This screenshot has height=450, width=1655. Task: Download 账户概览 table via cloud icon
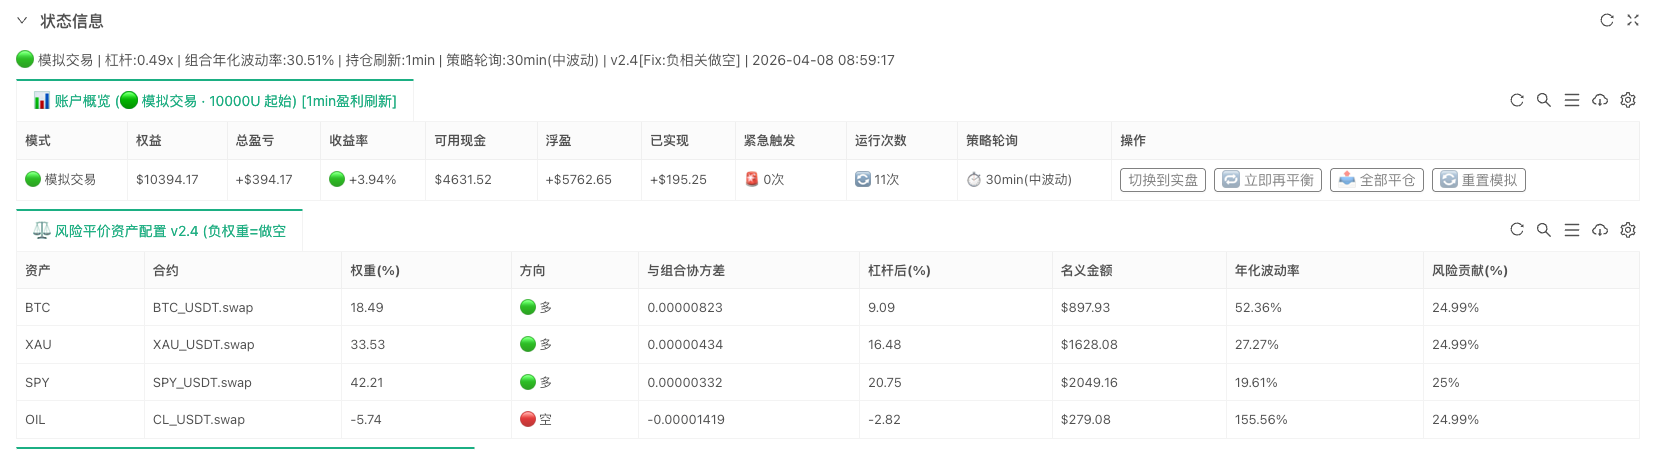[1600, 100]
